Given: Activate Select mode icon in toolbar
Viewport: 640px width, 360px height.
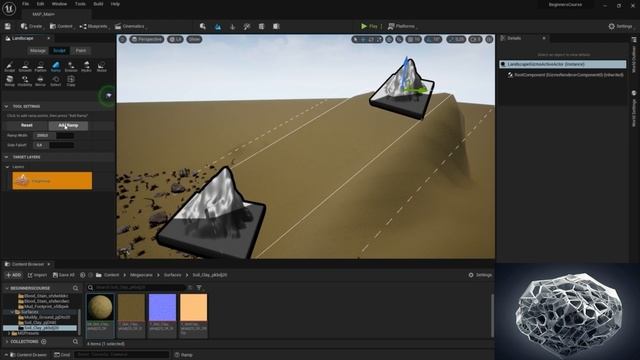Looking at the screenshot, I should (x=203, y=26).
